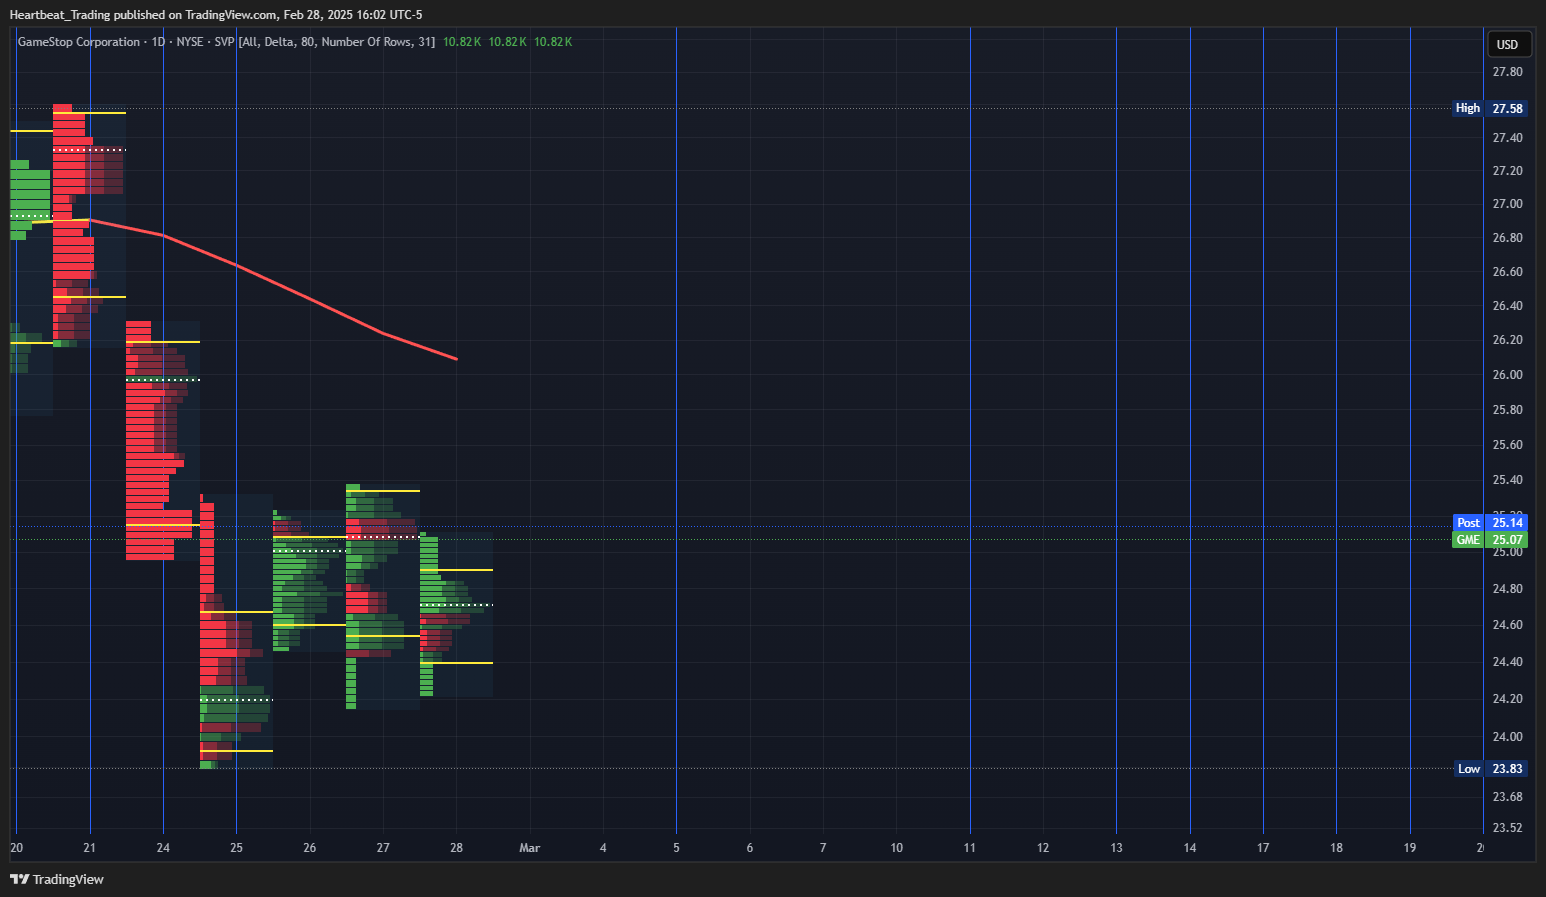The image size is (1546, 897).
Task: Select date 7 on the time axis
Action: (x=823, y=848)
